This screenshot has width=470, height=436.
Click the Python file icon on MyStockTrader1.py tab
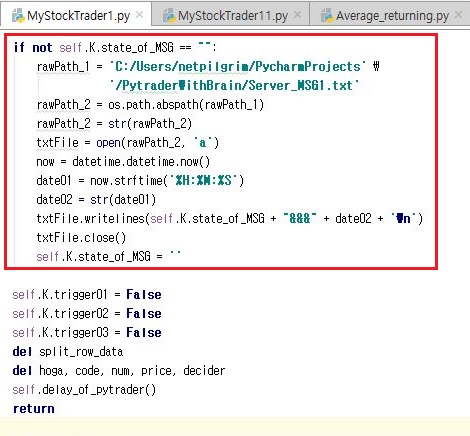18,16
